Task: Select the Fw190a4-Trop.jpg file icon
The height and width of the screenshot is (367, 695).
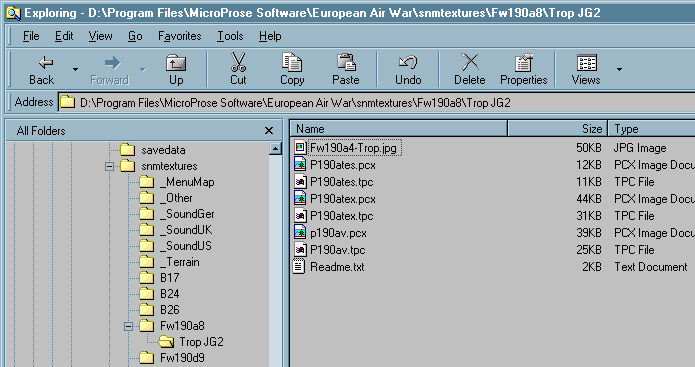Action: point(300,147)
